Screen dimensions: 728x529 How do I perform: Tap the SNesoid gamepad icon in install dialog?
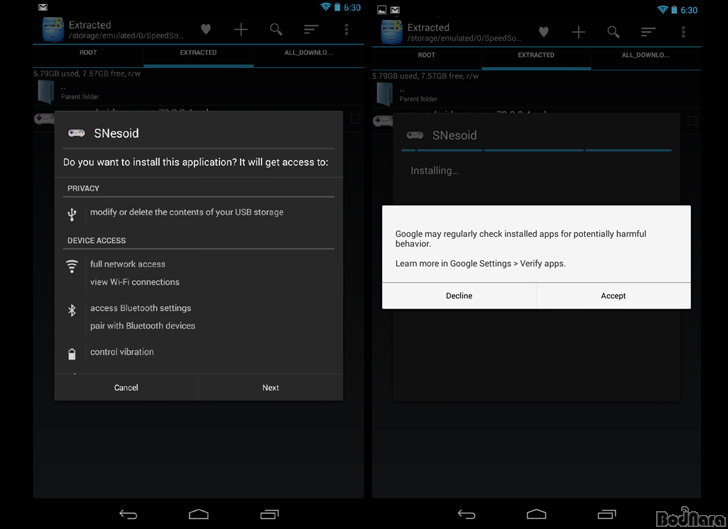pos(77,133)
